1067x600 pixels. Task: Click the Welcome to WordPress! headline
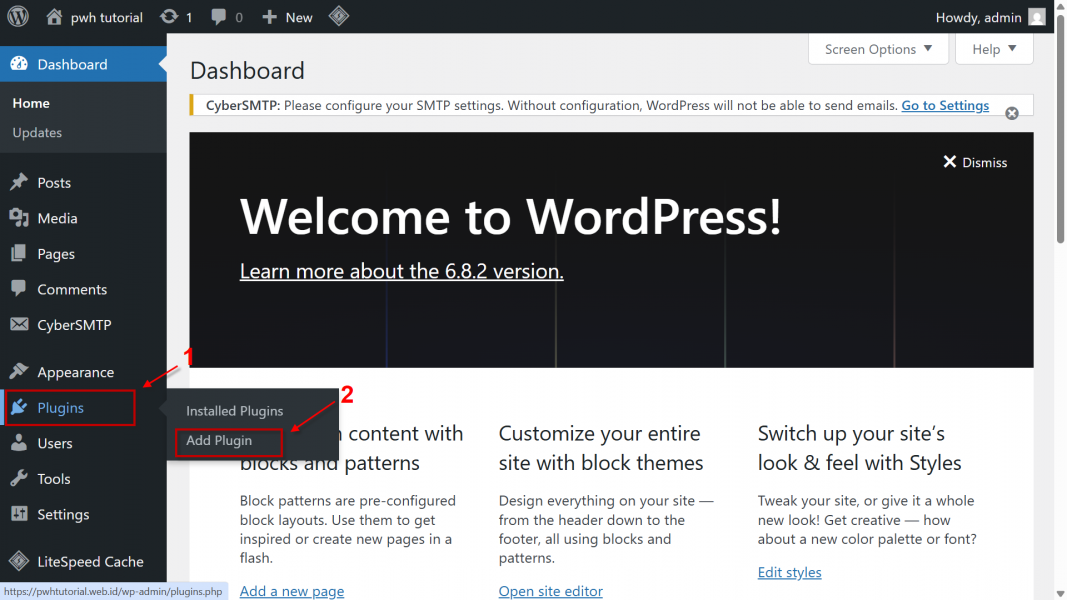coord(510,216)
